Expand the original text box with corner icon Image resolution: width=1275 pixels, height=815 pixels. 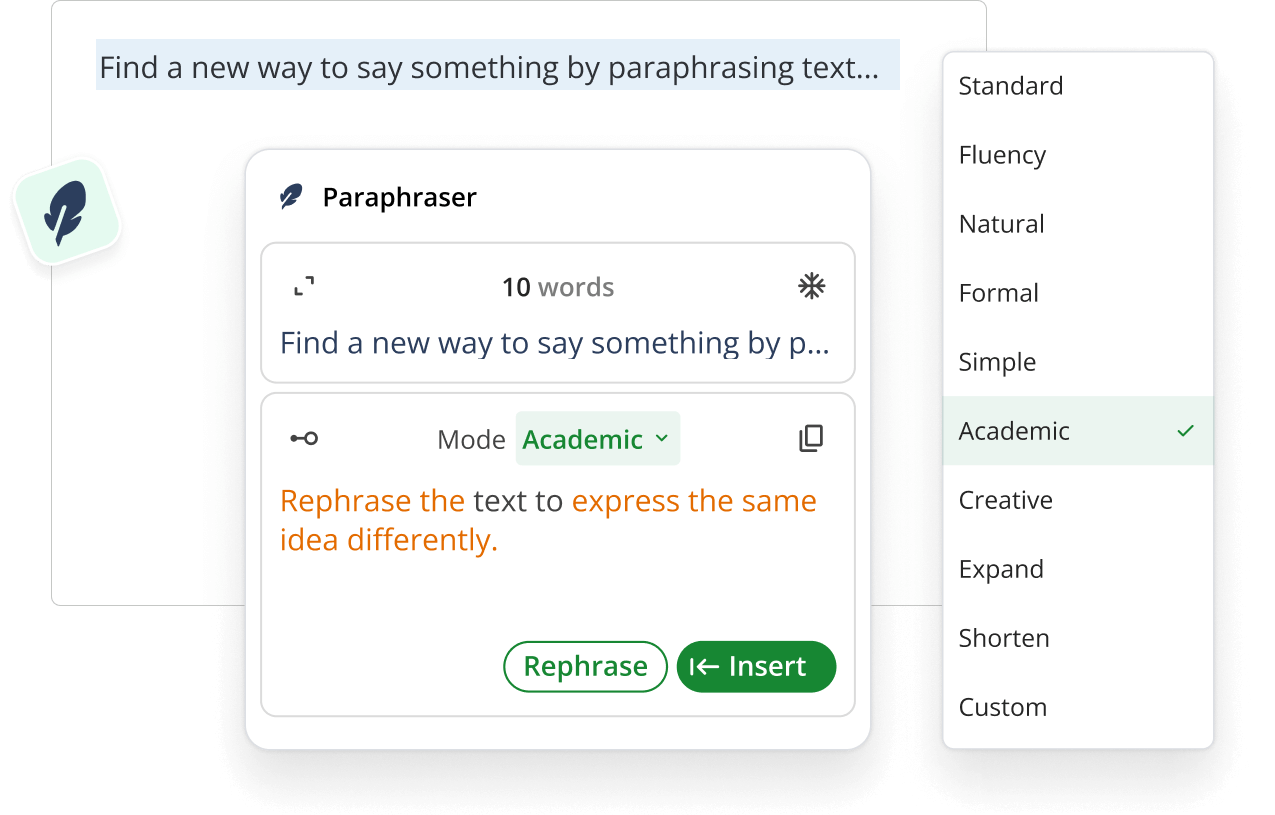tap(304, 288)
